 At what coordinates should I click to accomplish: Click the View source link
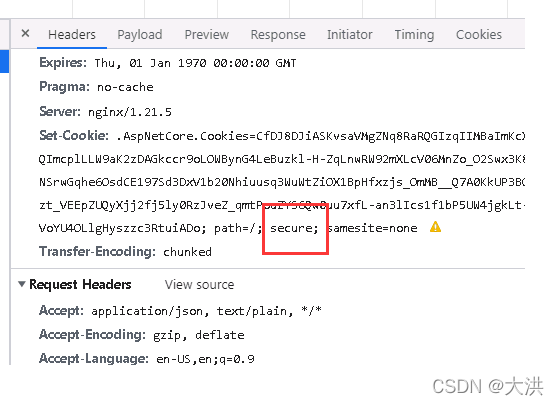(x=199, y=284)
